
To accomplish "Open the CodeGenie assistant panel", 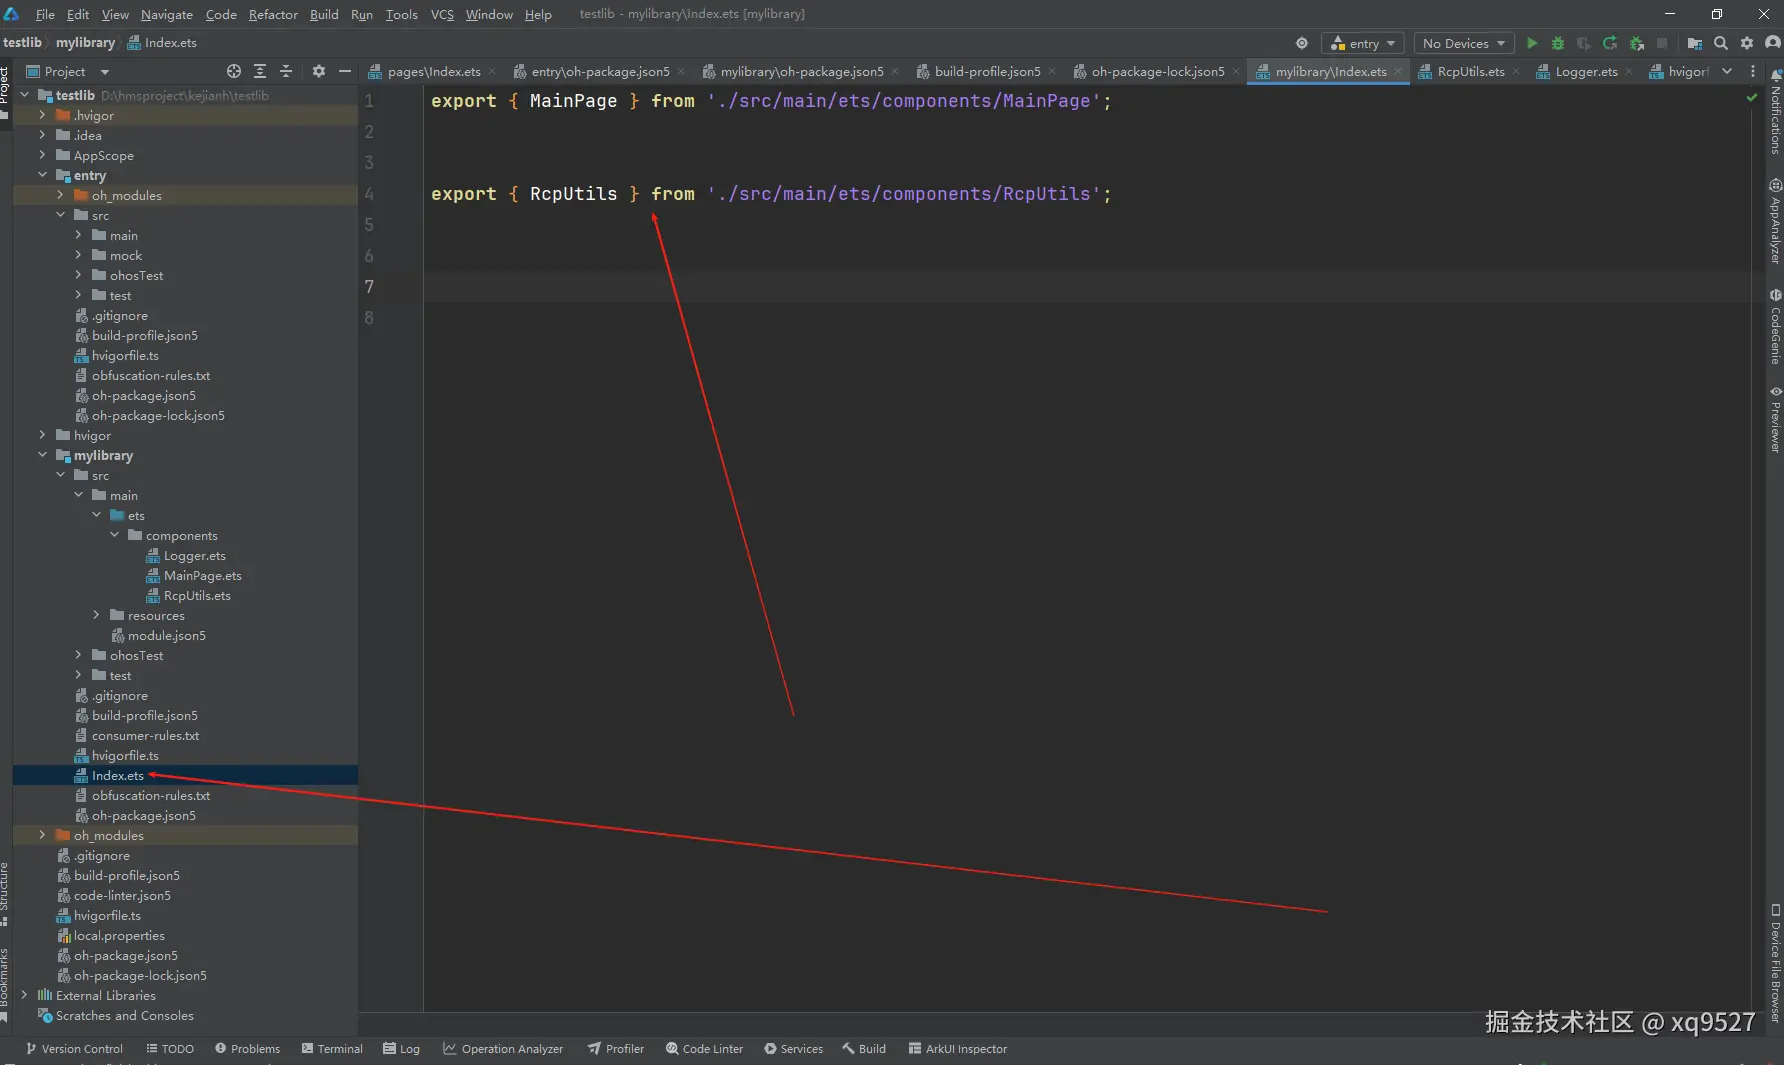I will click(1775, 327).
